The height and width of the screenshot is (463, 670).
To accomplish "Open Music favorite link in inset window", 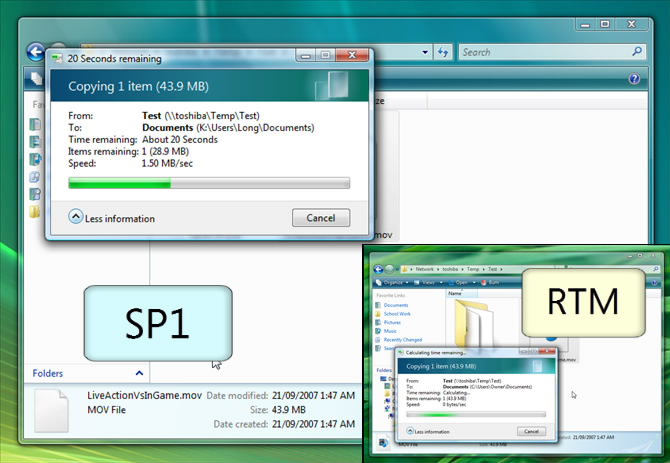I will pyautogui.click(x=390, y=331).
